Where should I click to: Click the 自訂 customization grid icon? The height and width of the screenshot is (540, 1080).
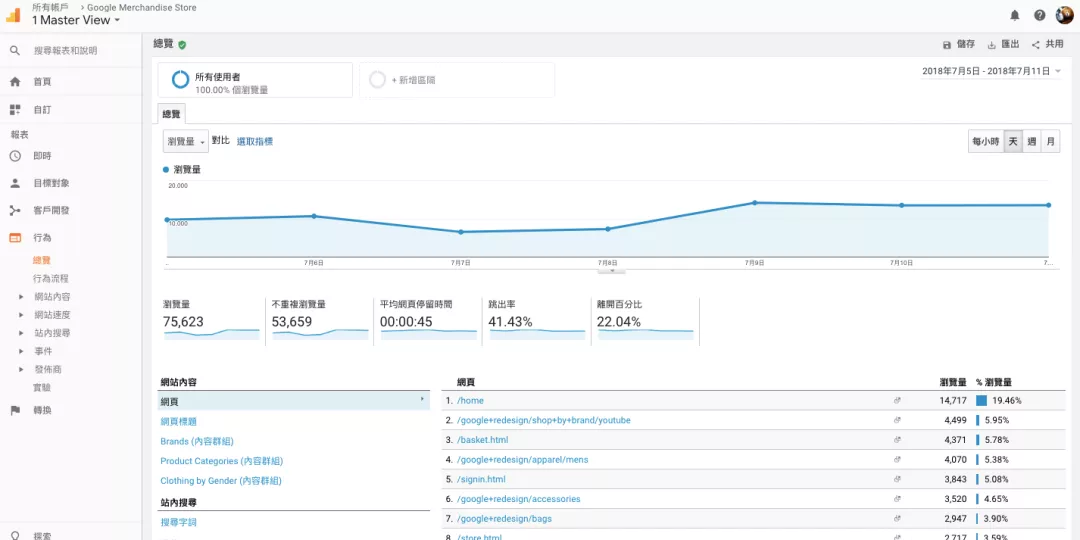14,110
